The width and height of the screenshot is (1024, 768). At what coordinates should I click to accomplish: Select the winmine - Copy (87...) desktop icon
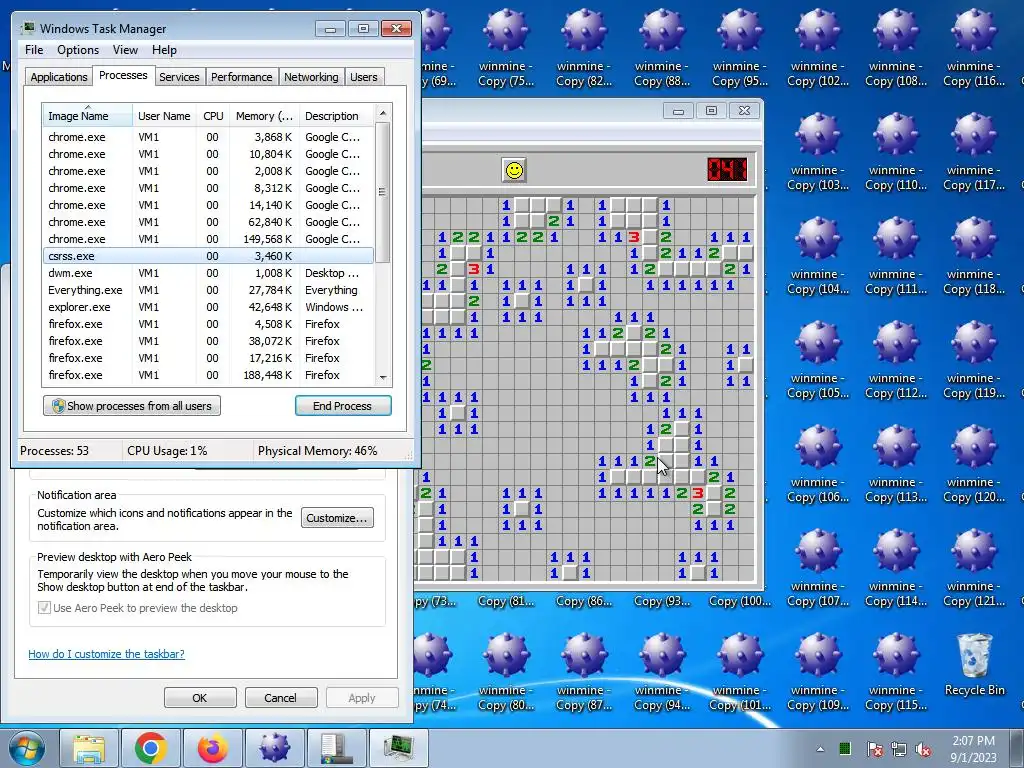pos(584,672)
